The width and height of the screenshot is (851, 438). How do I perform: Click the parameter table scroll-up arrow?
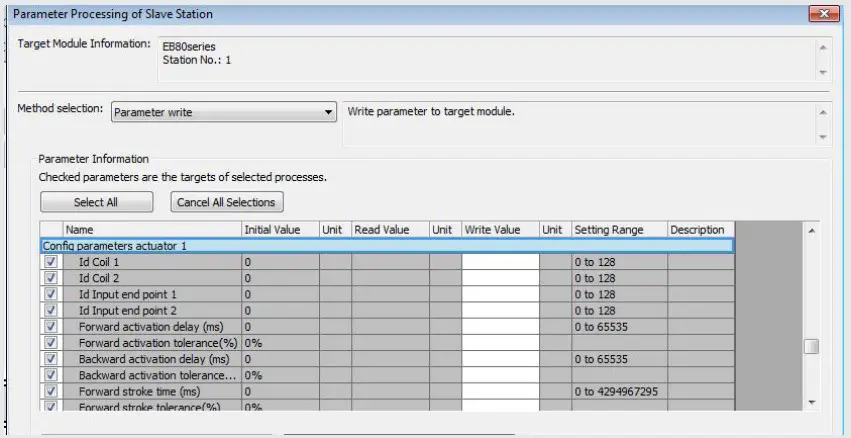tap(811, 231)
